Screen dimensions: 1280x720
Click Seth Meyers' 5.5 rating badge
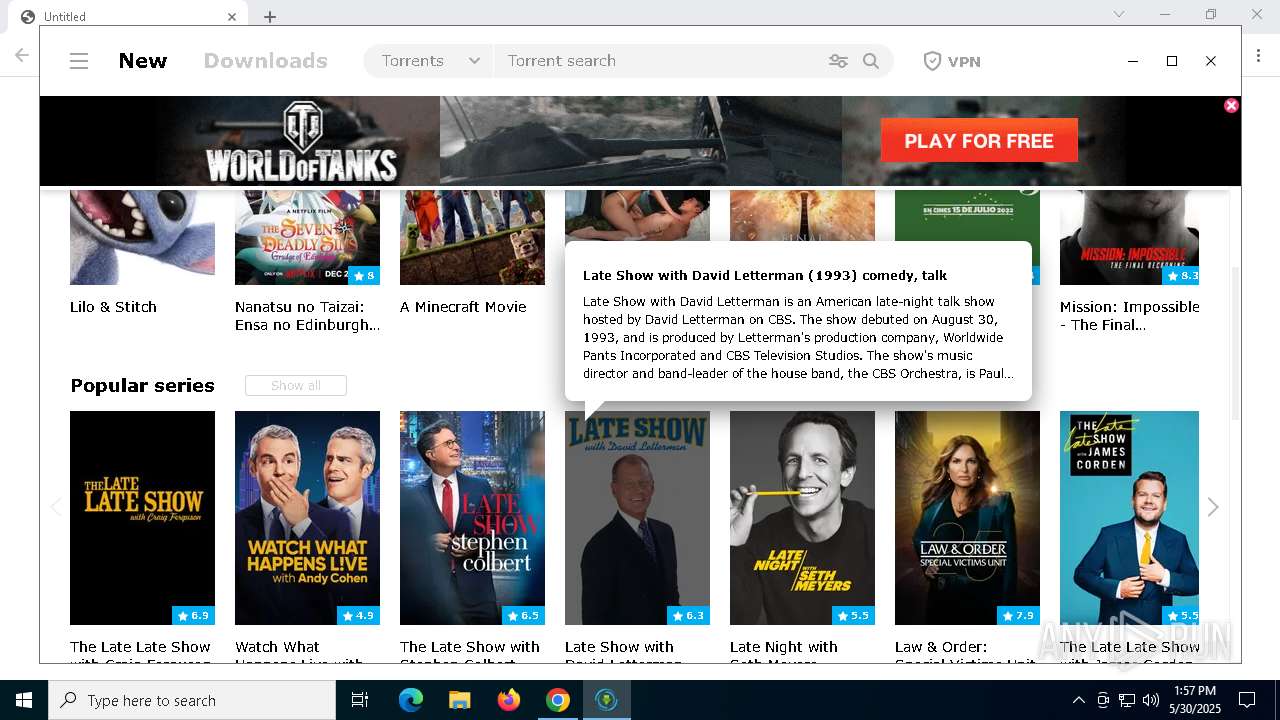point(853,616)
